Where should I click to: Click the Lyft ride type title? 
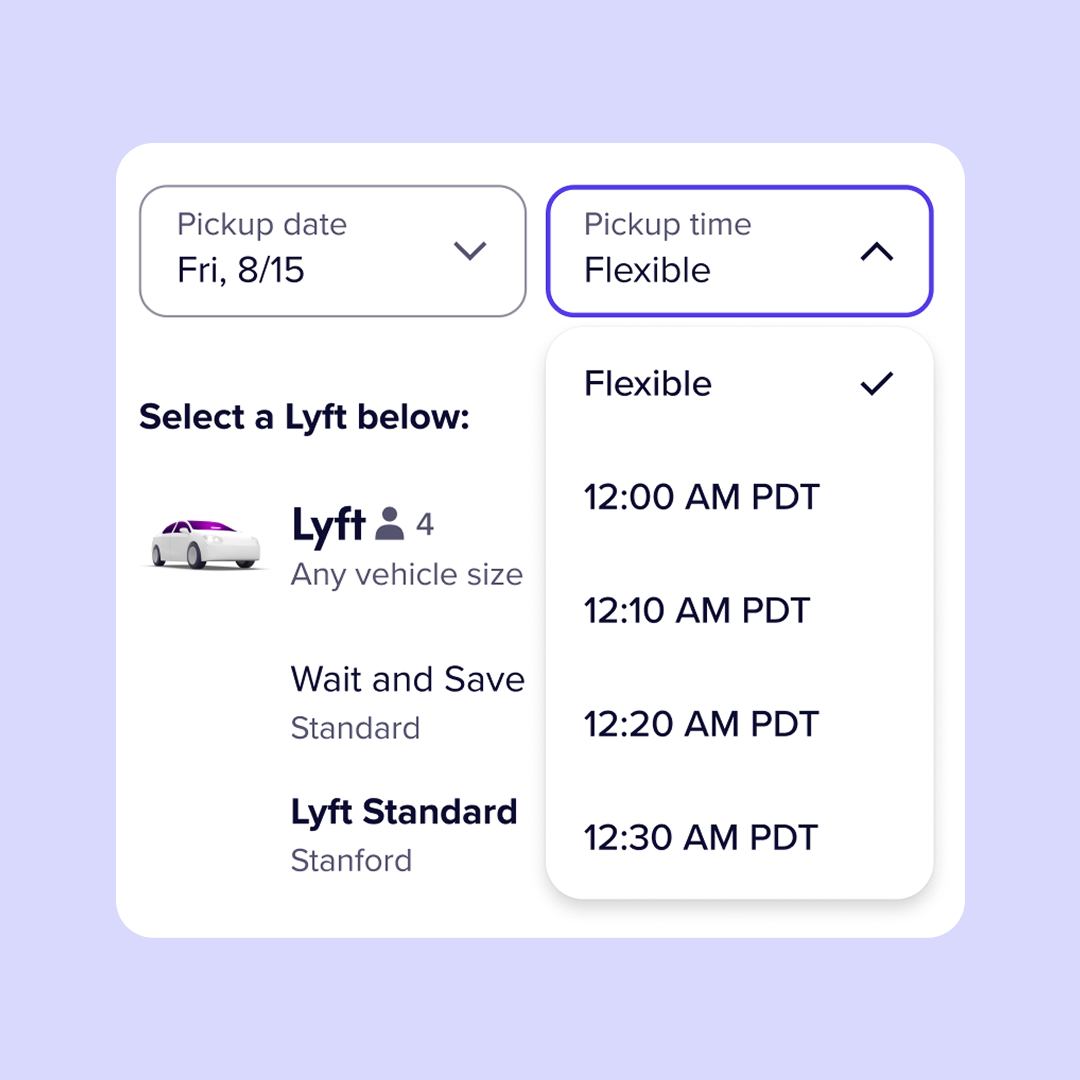point(327,525)
